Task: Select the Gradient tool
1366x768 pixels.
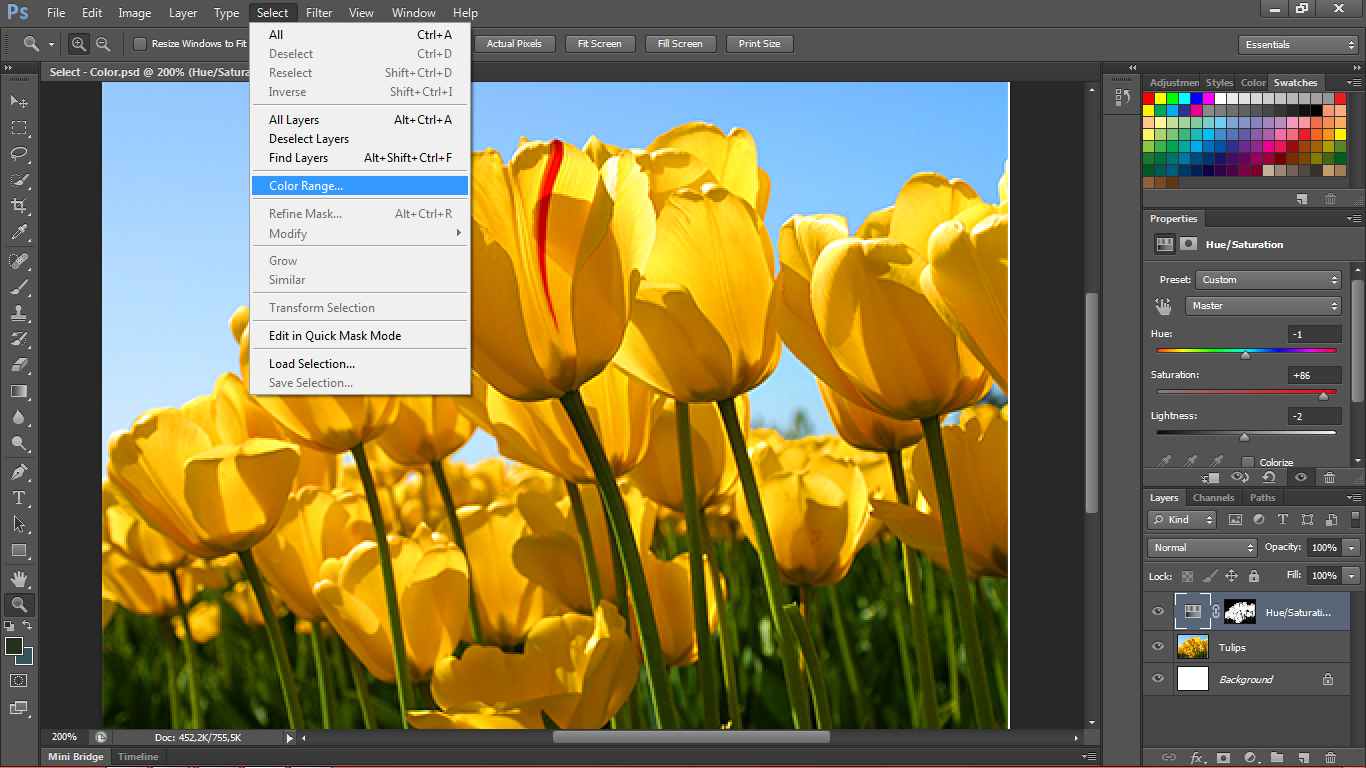Action: click(x=19, y=391)
